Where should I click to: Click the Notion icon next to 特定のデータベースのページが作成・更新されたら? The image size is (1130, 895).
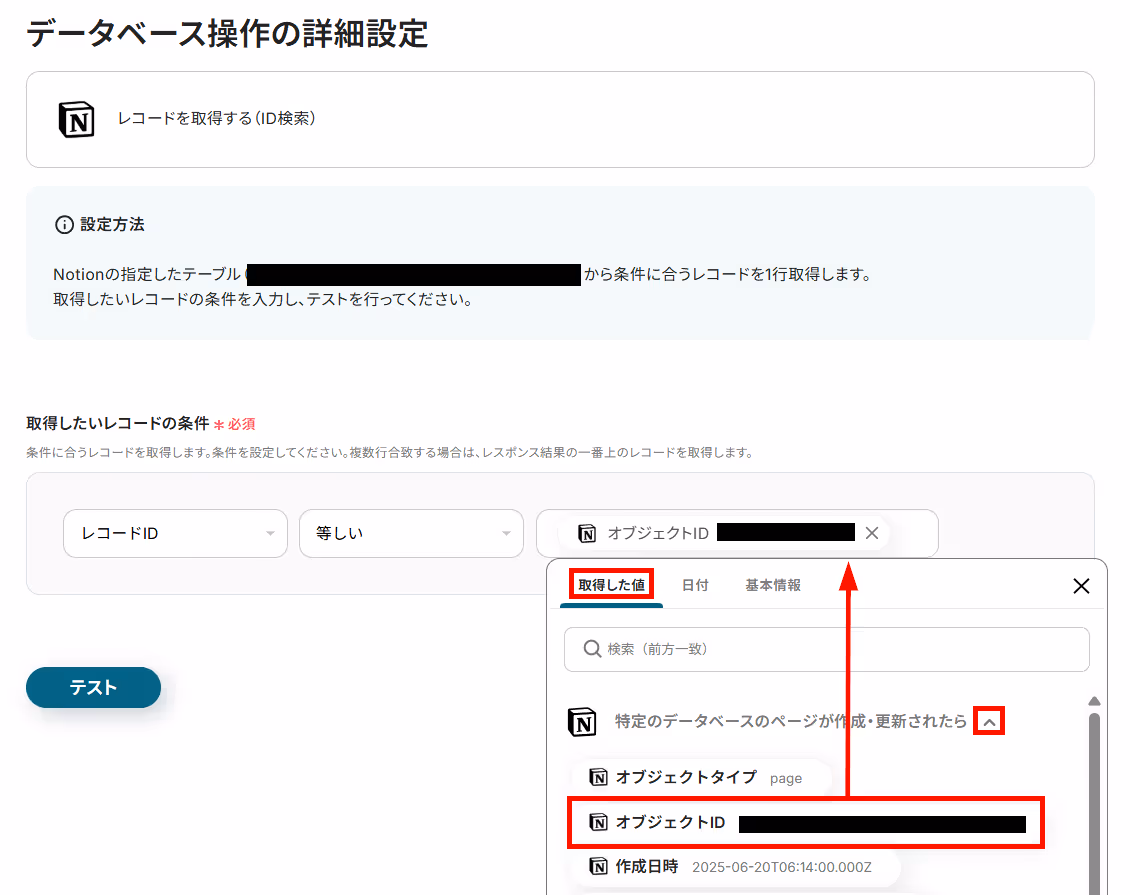(x=582, y=721)
